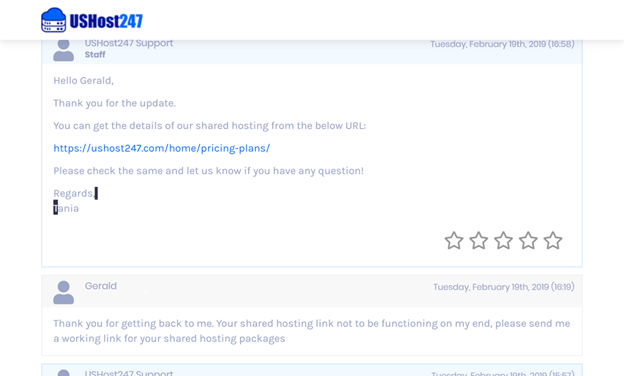Click the 'Please check the same' sentence
The width and height of the screenshot is (624, 376).
click(209, 171)
